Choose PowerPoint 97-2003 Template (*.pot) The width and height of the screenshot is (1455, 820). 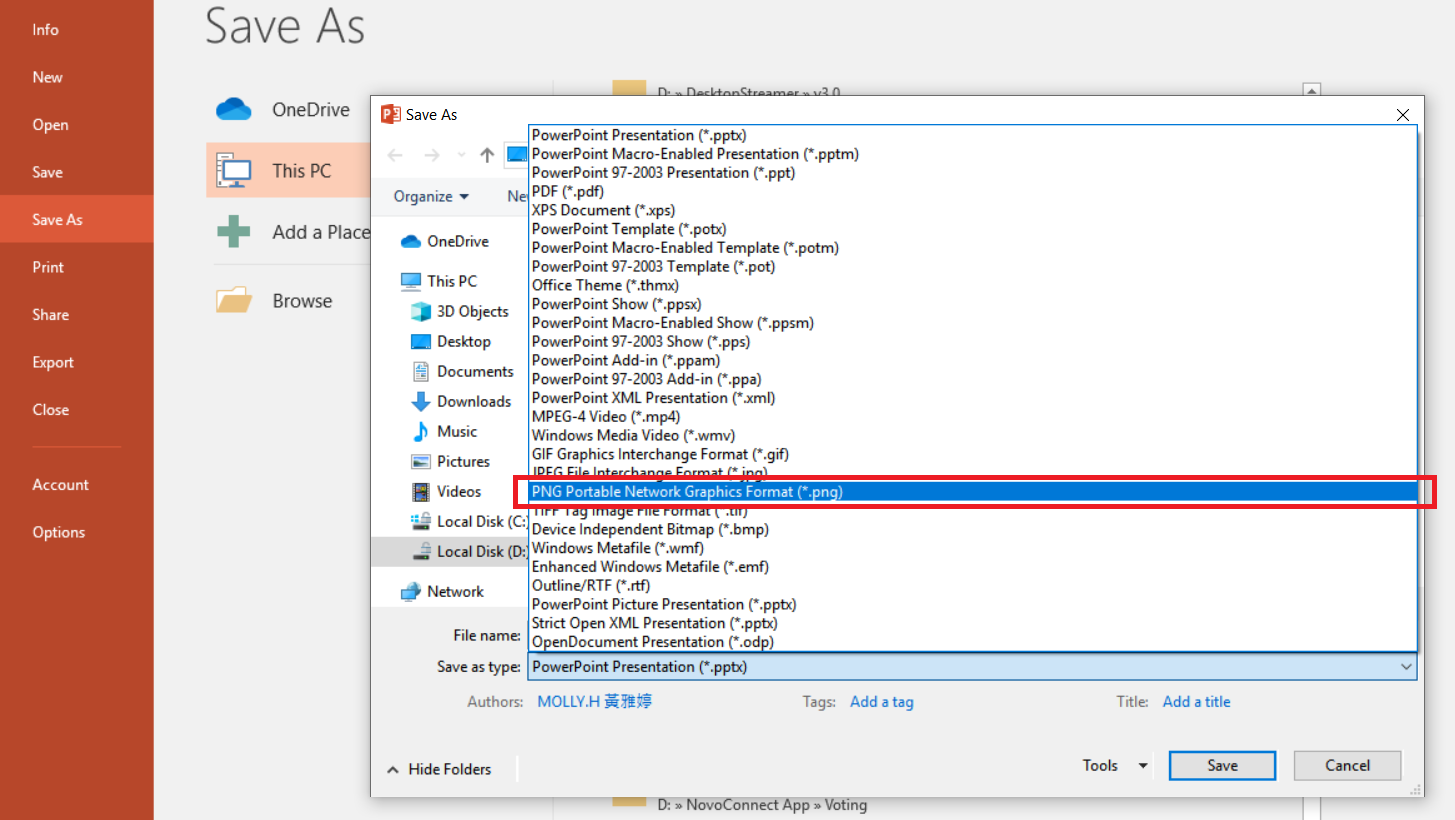tap(972, 266)
